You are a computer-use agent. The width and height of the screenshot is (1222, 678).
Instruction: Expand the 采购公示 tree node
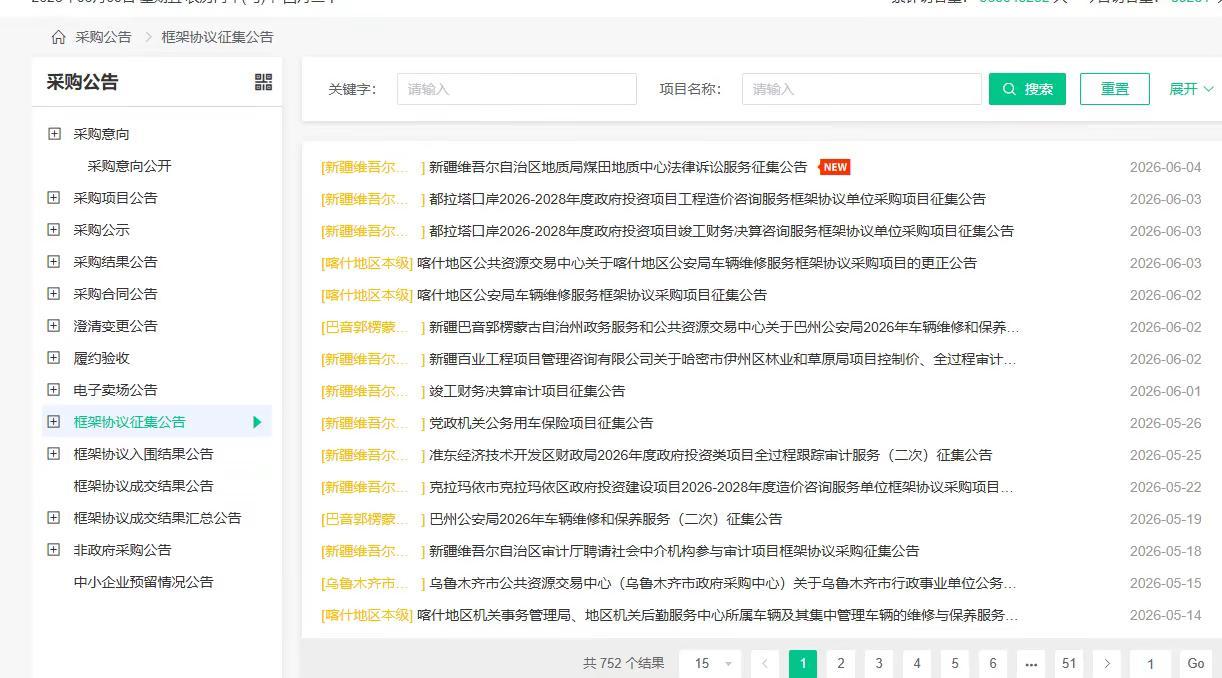(x=54, y=230)
